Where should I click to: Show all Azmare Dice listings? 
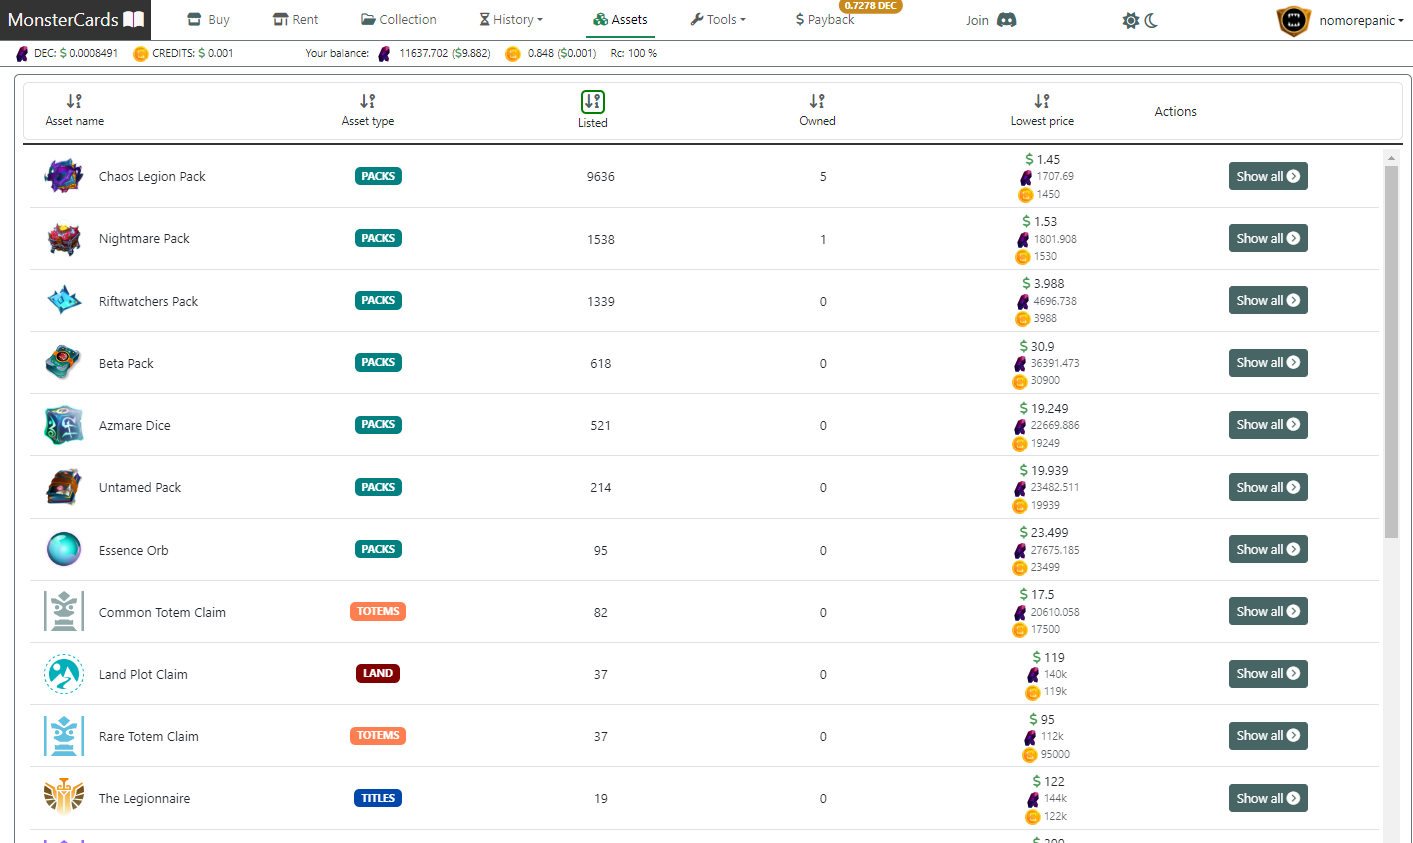click(1268, 425)
